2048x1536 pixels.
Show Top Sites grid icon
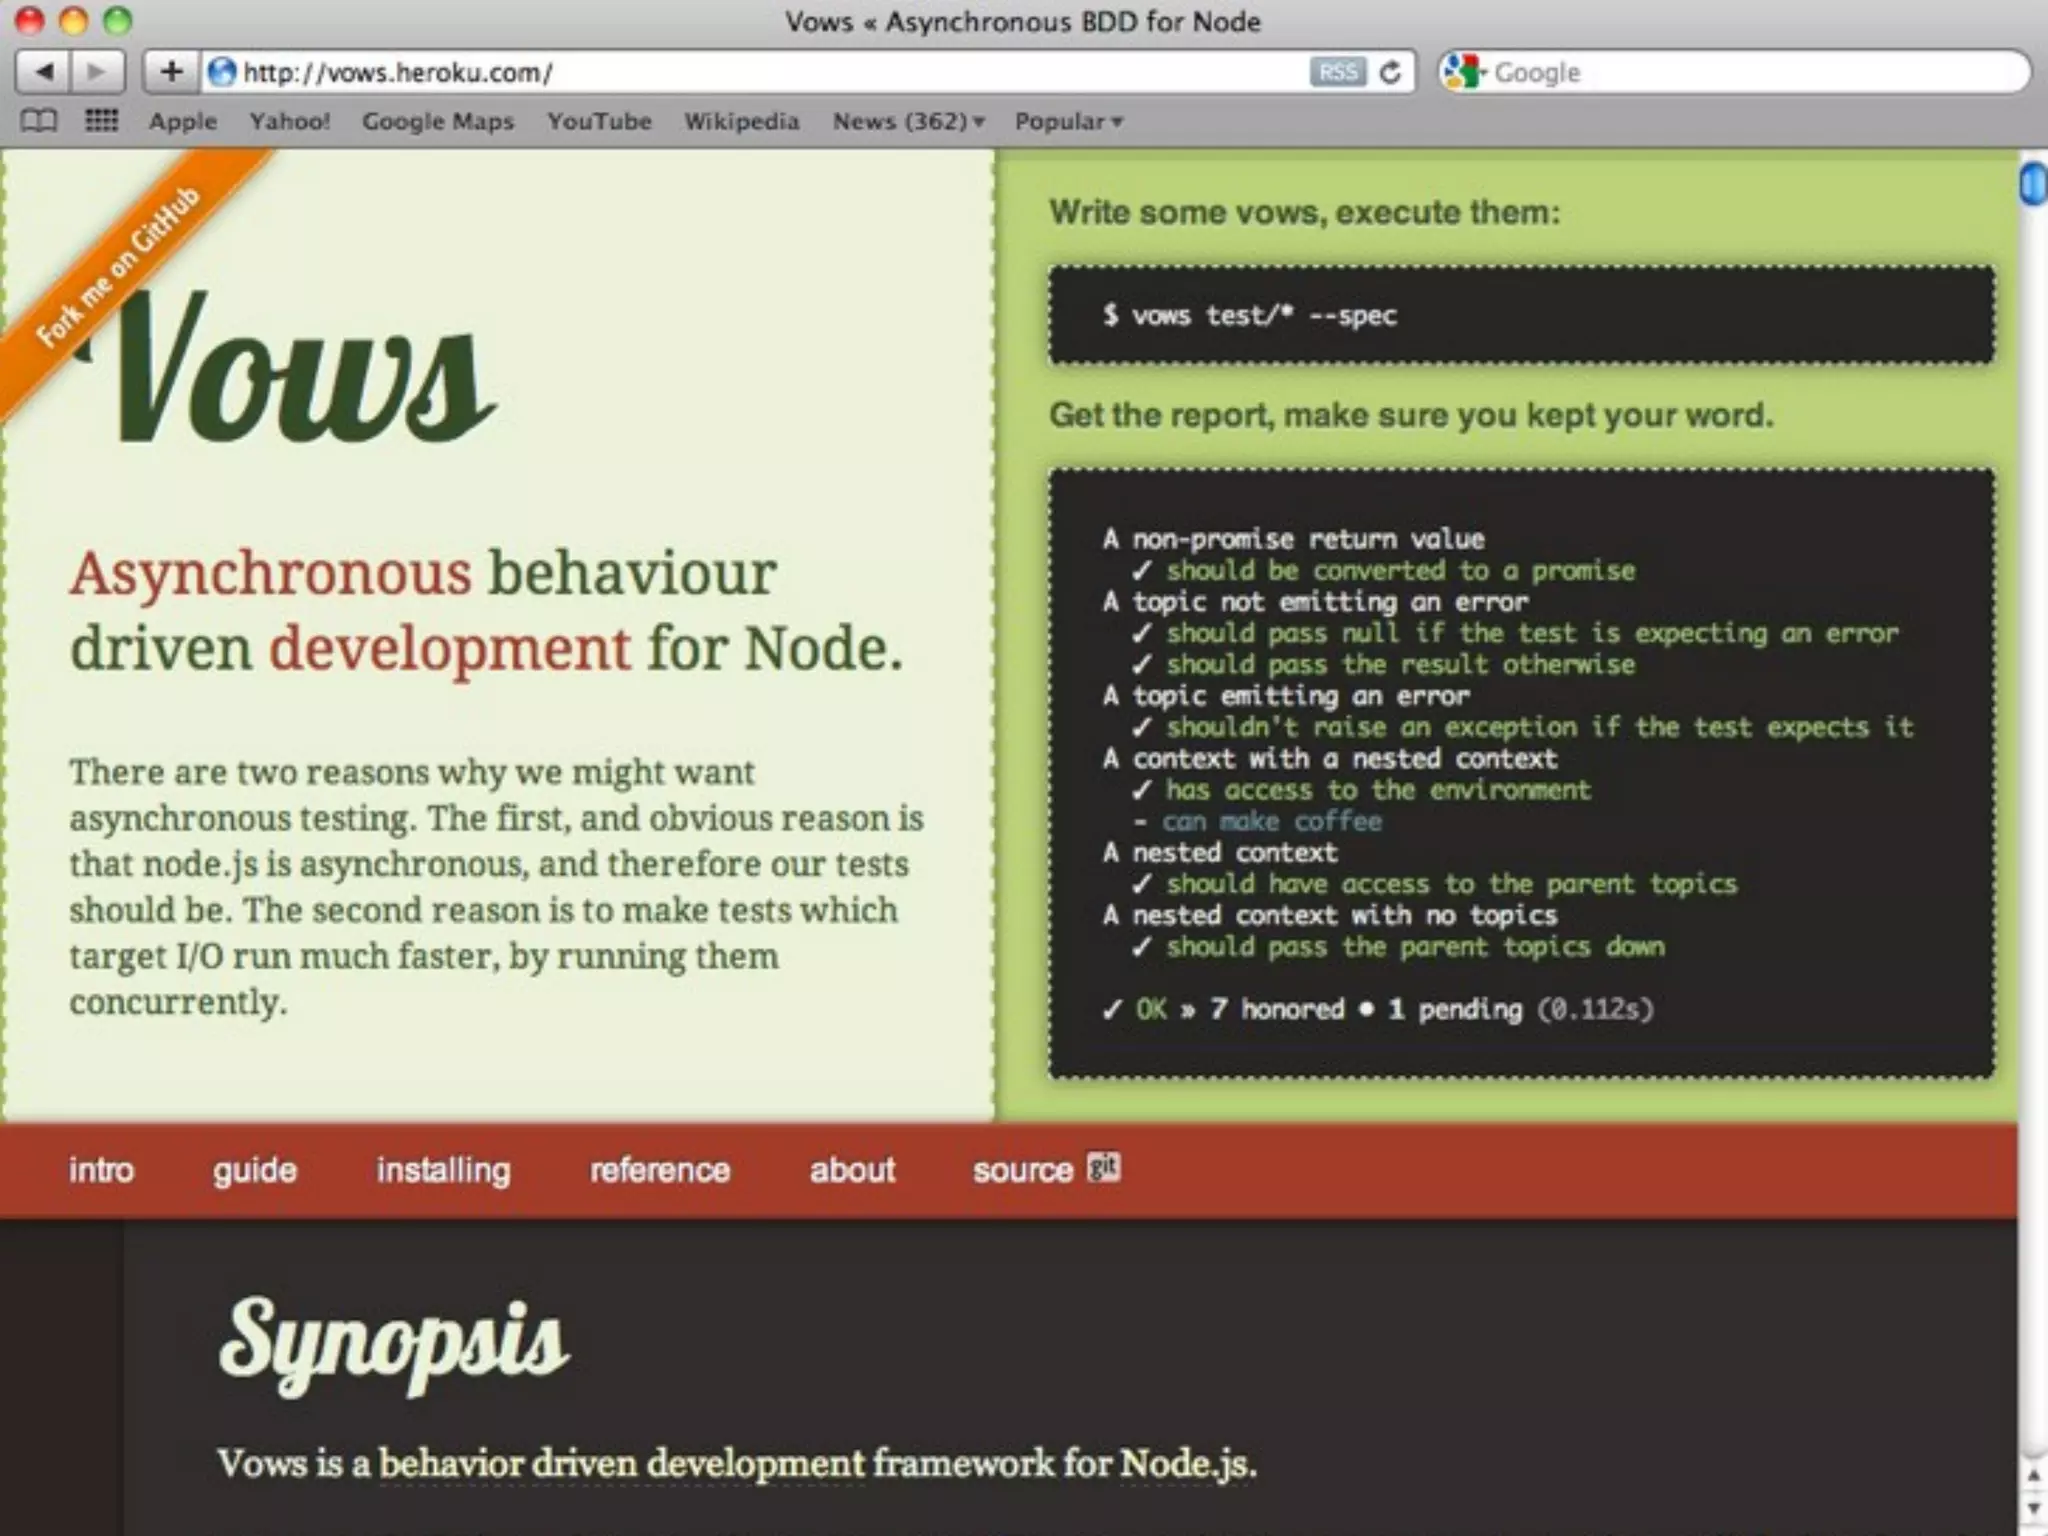click(x=101, y=121)
